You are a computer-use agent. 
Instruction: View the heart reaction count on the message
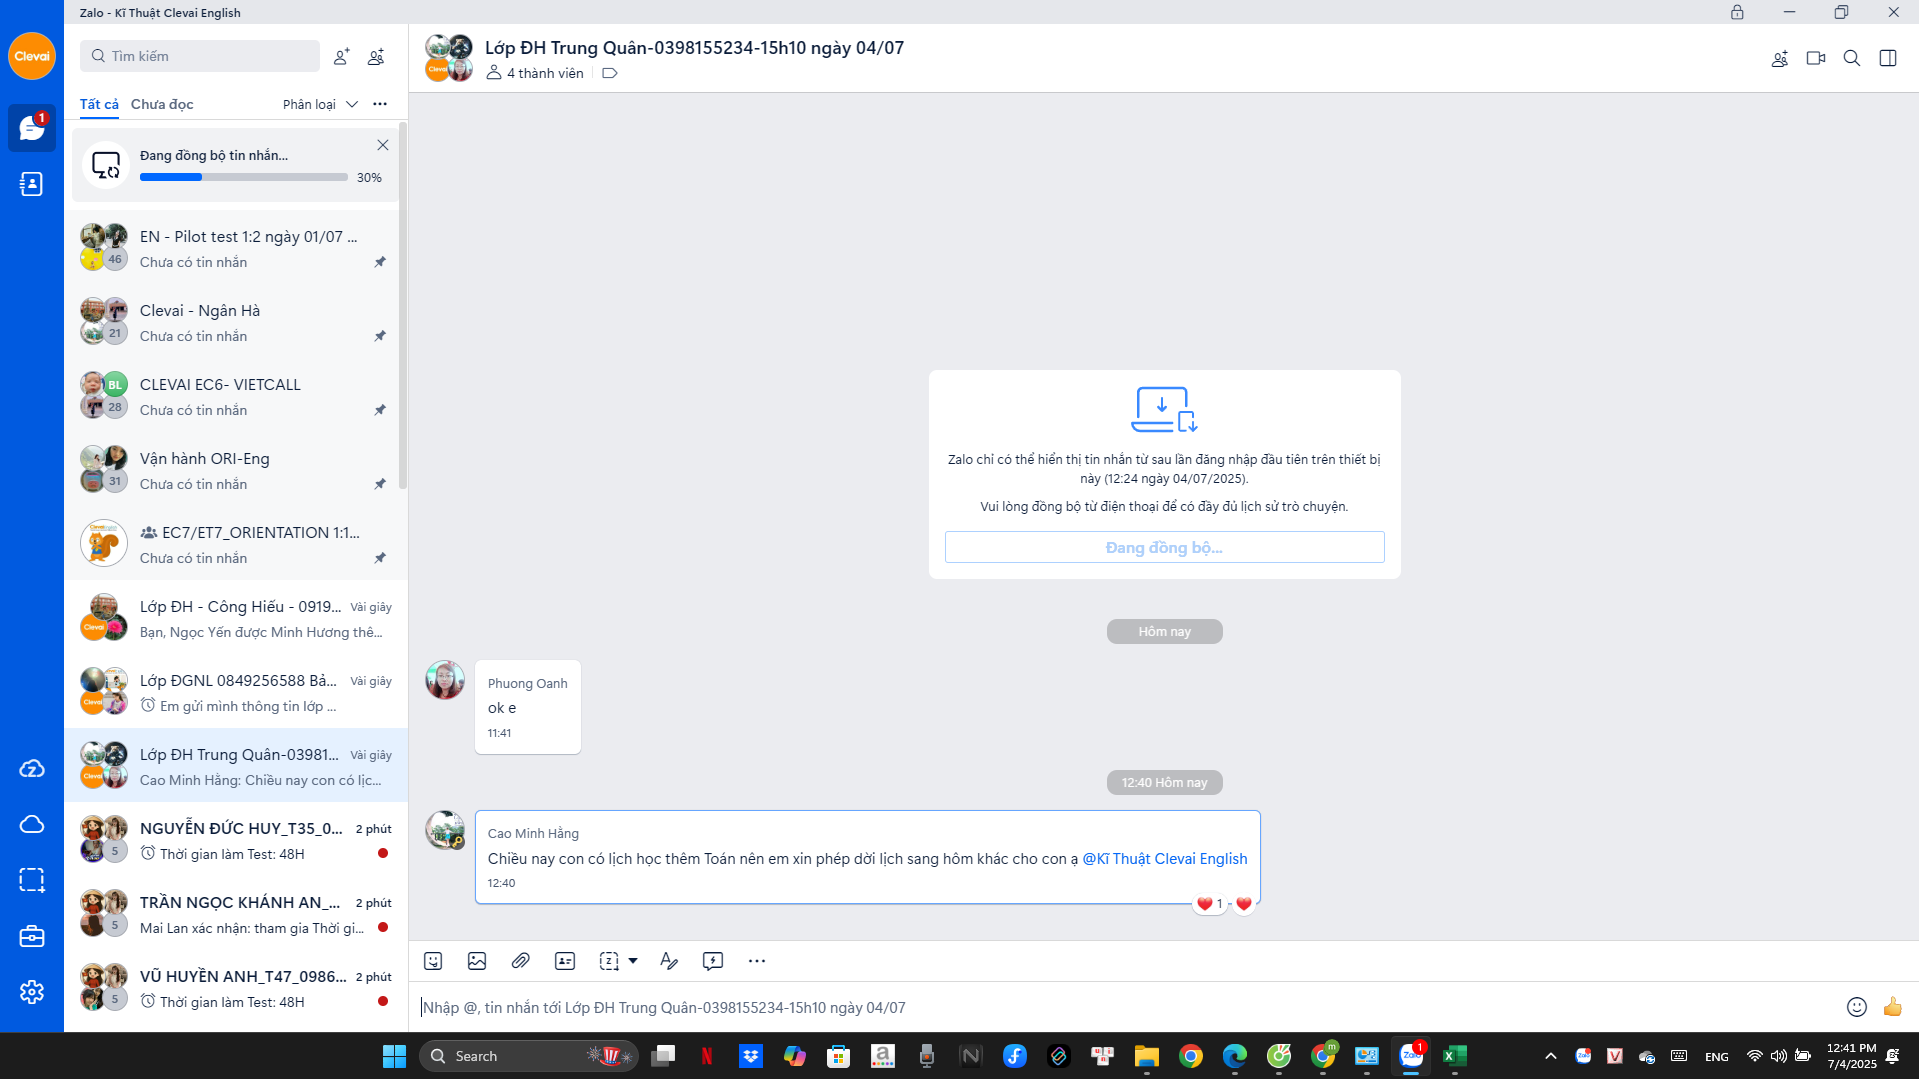[x=1210, y=904]
